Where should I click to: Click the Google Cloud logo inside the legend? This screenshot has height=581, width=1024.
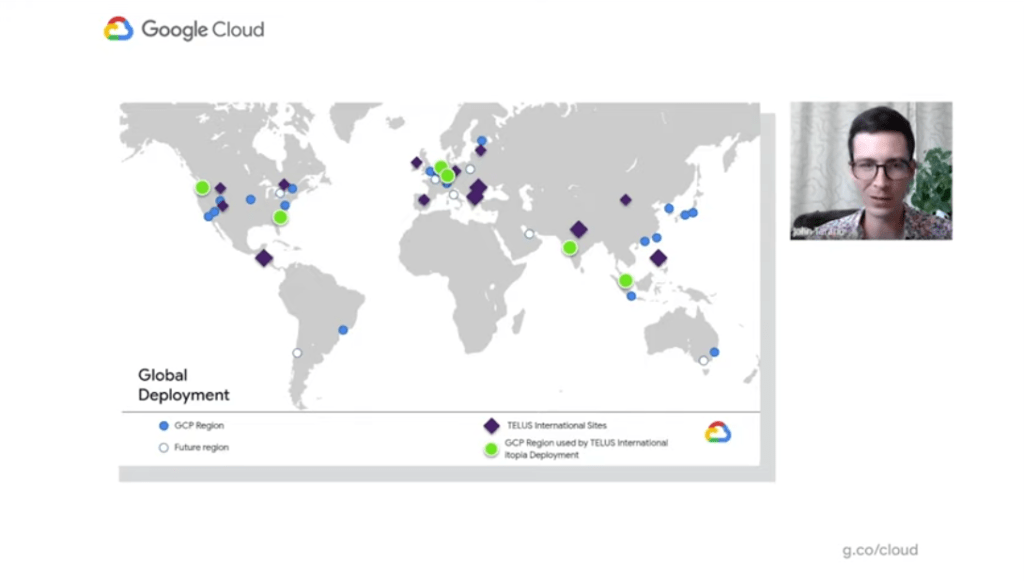718,432
